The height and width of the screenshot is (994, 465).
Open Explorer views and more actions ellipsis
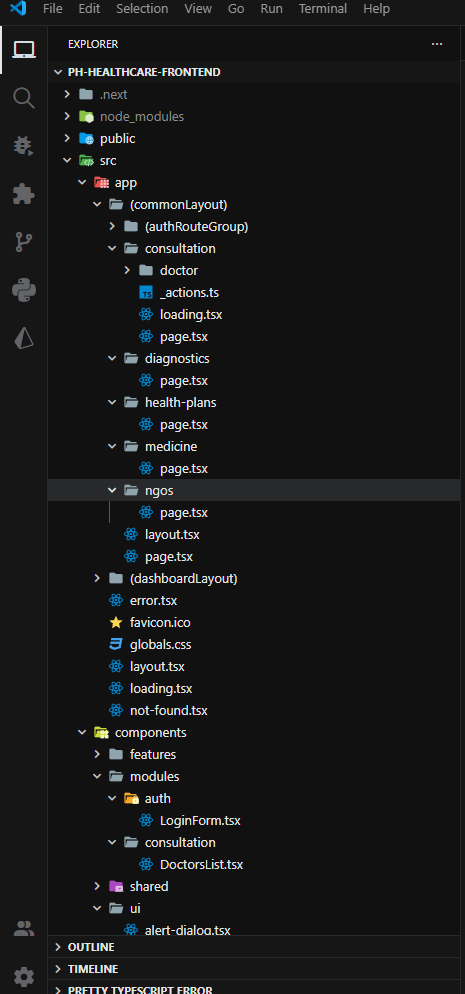(436, 44)
